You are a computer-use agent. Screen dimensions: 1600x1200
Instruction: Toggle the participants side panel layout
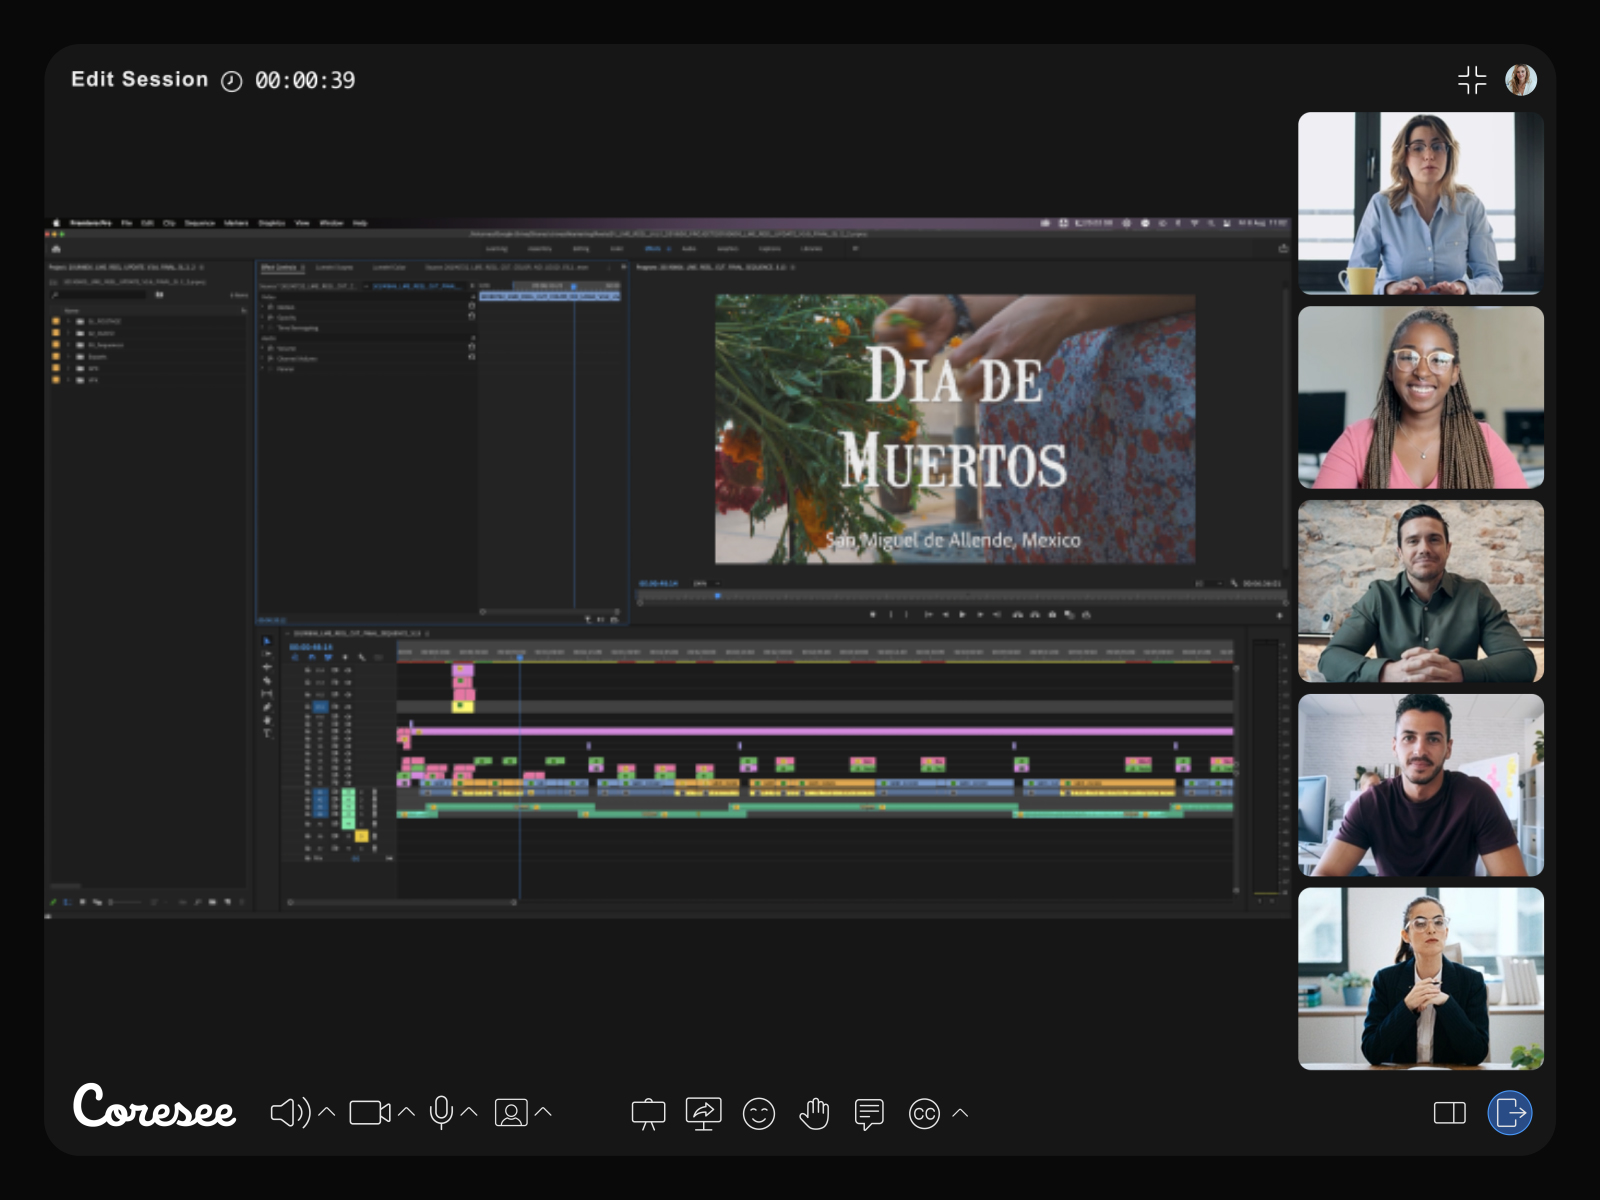pos(1449,1113)
